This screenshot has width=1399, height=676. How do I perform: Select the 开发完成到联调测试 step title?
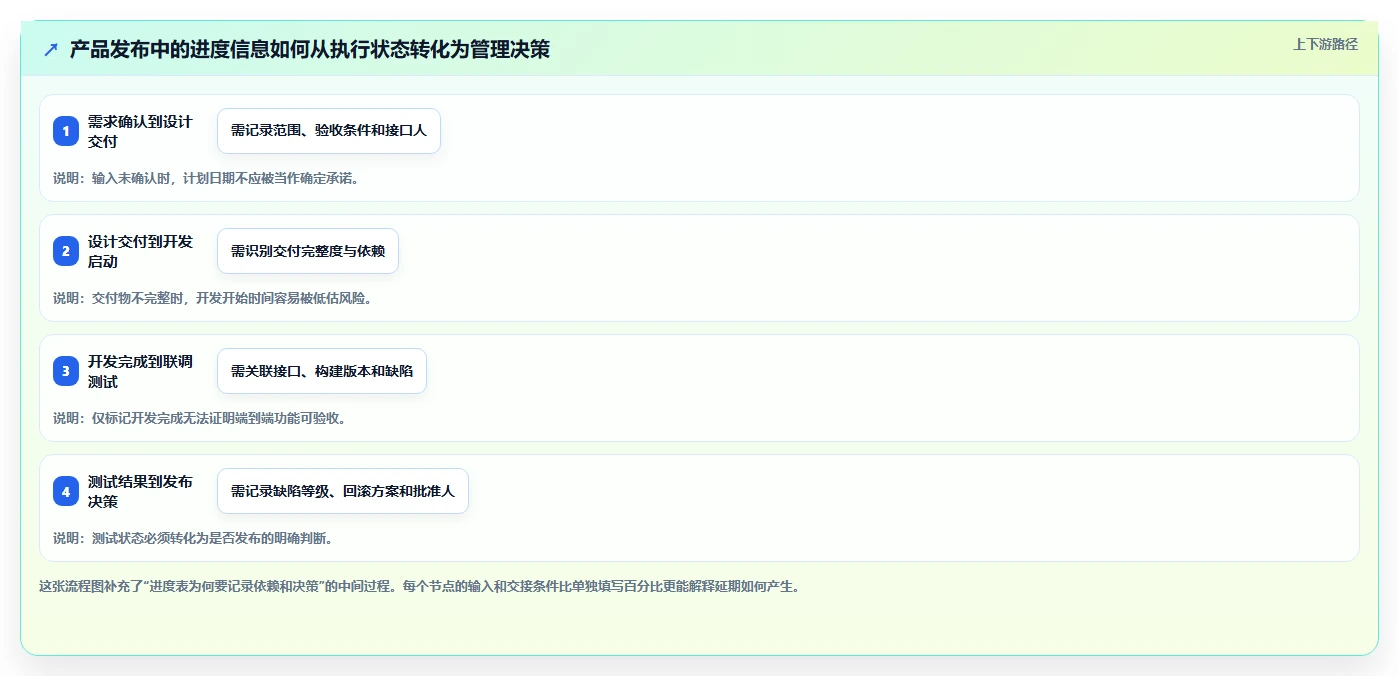pos(140,371)
